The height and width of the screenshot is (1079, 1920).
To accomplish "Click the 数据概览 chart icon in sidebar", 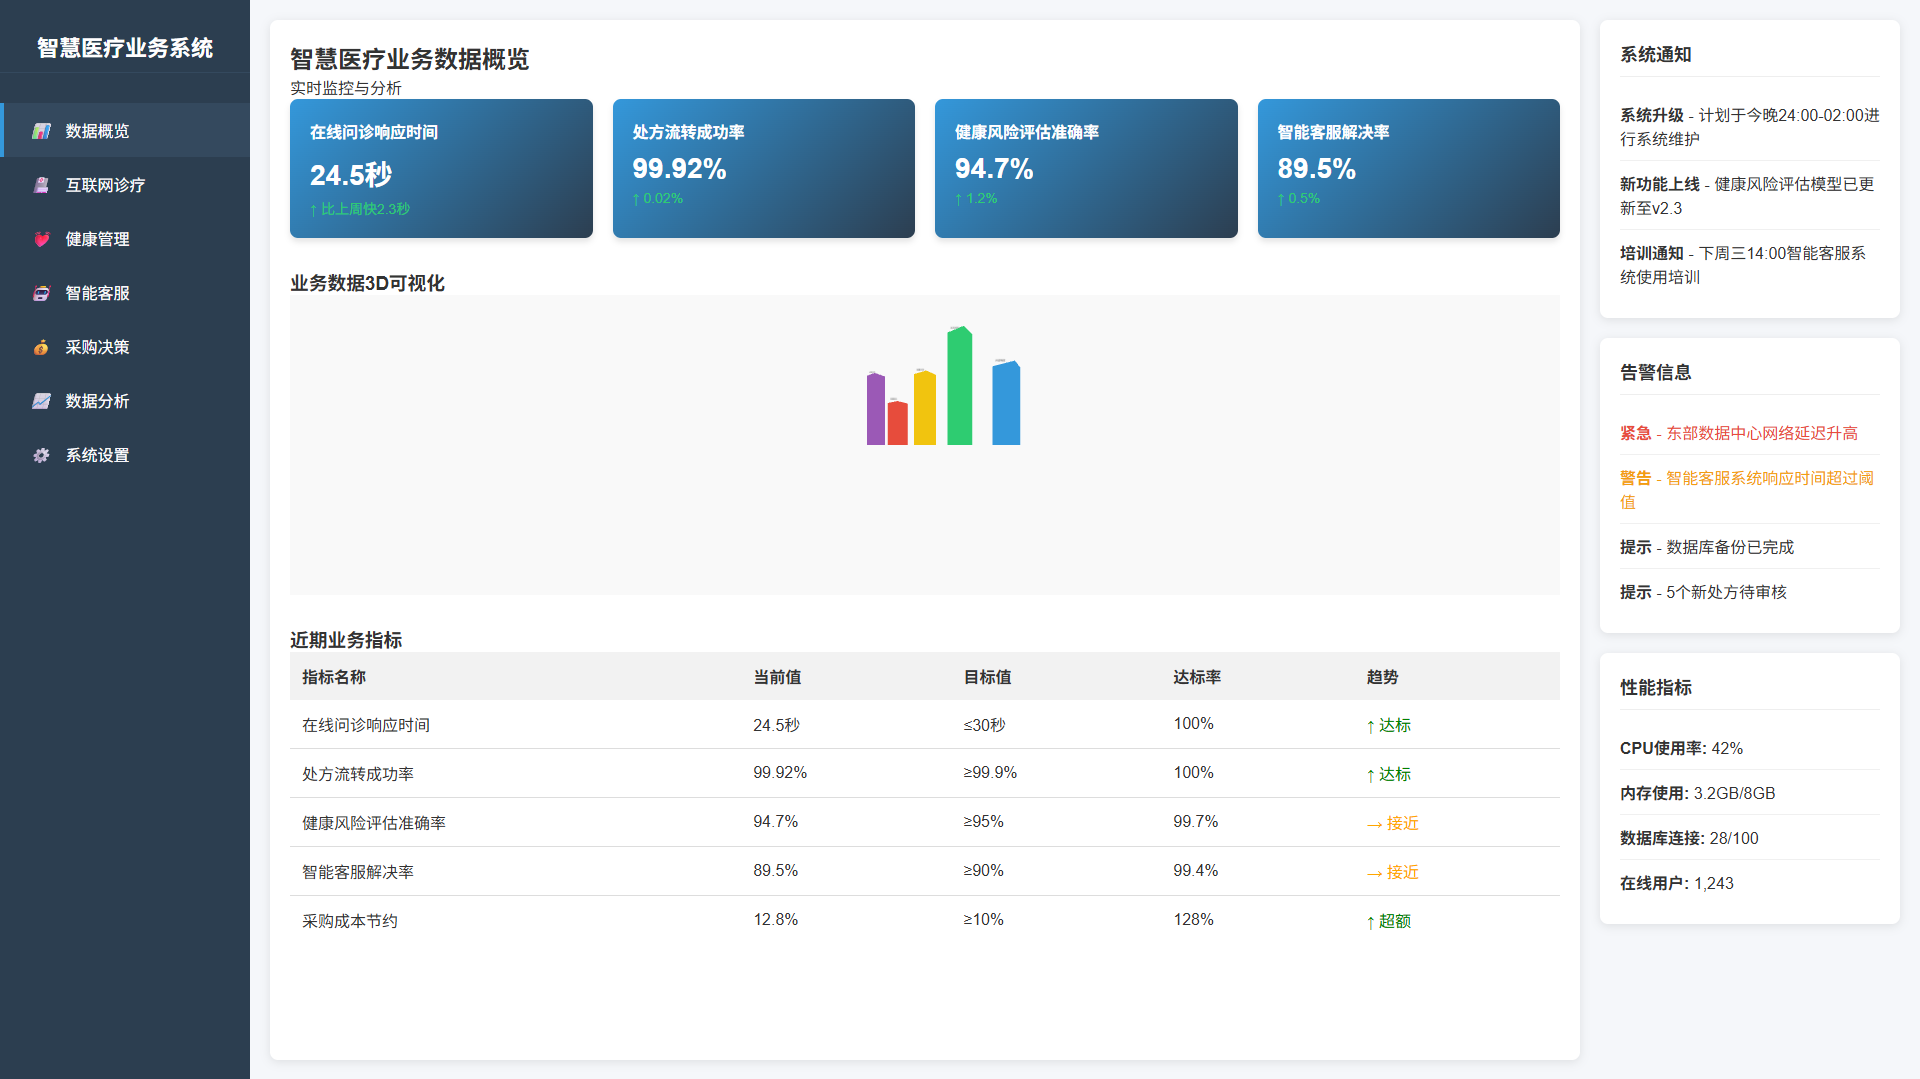I will 41,131.
